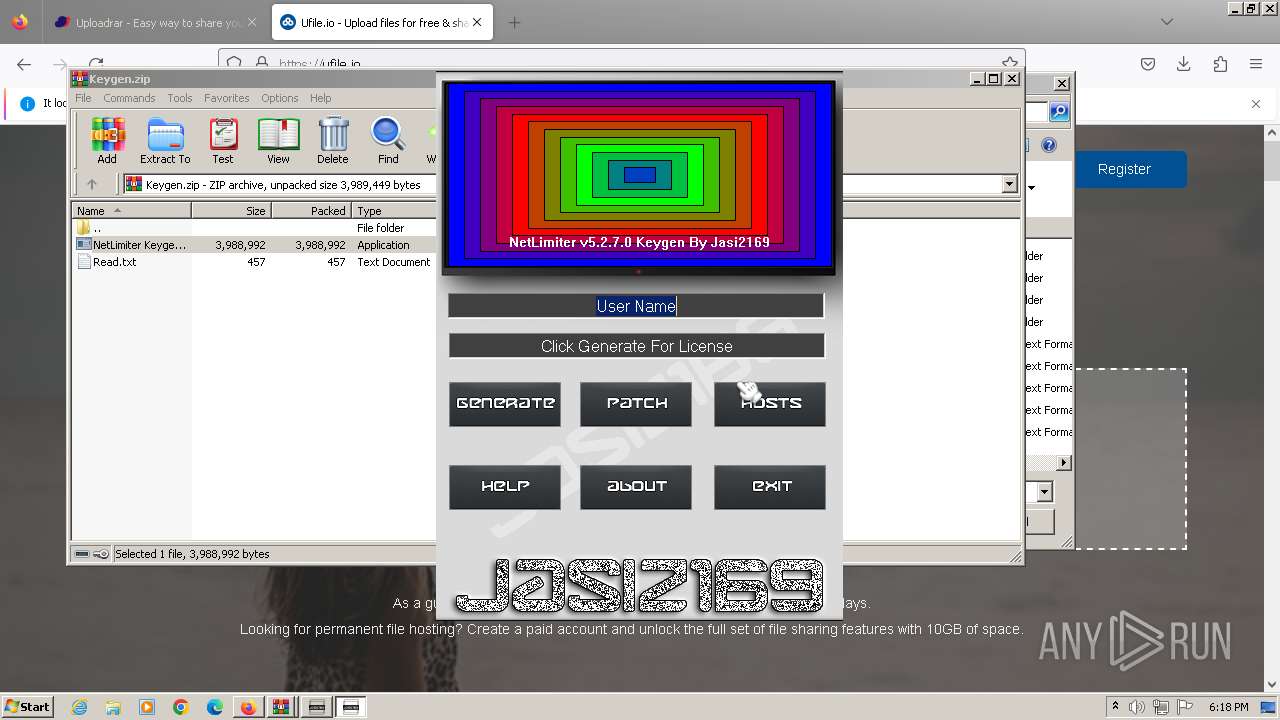Open Firefox hamburger application menu
The height and width of the screenshot is (720, 1280).
(x=1256, y=64)
